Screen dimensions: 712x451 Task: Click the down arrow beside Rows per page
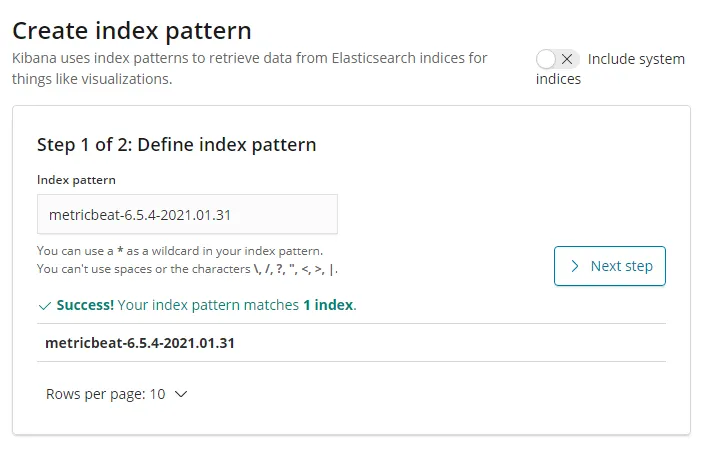tap(181, 394)
